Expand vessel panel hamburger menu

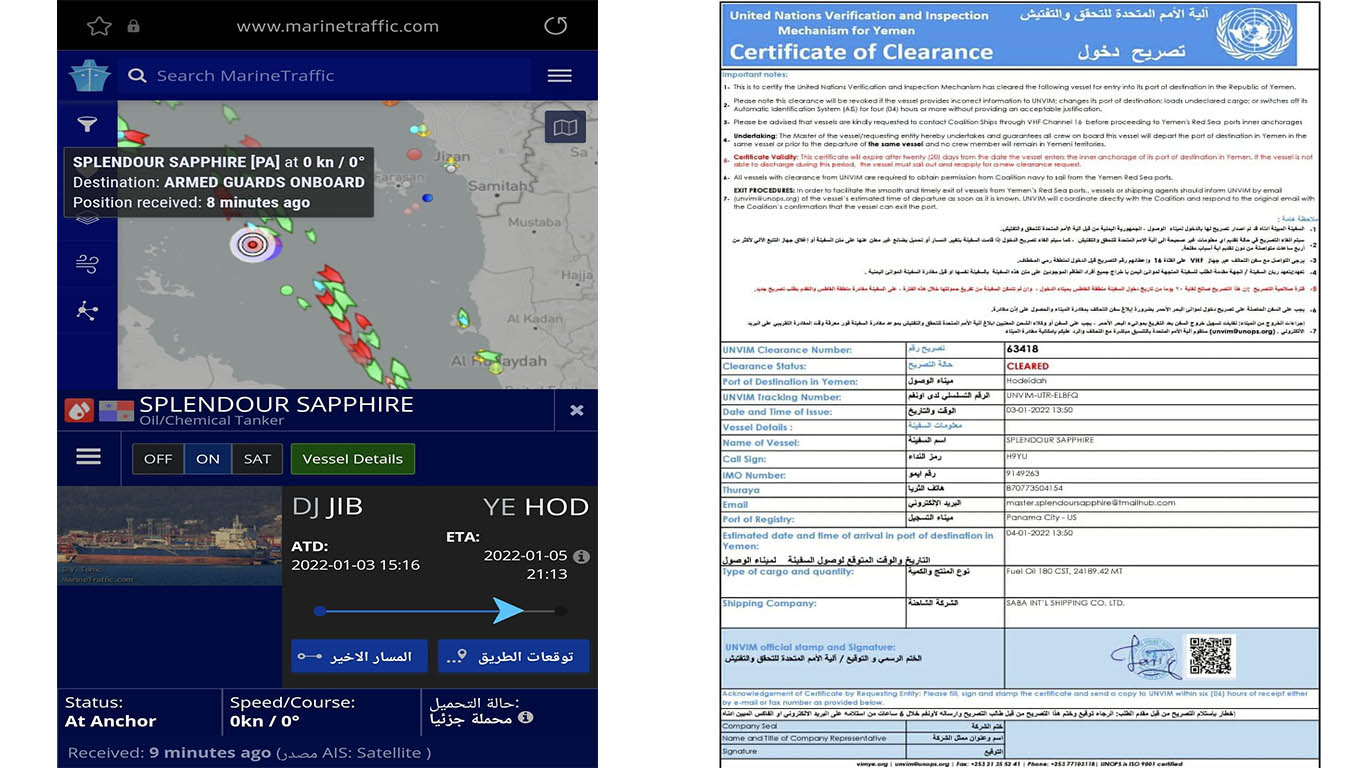pos(89,456)
